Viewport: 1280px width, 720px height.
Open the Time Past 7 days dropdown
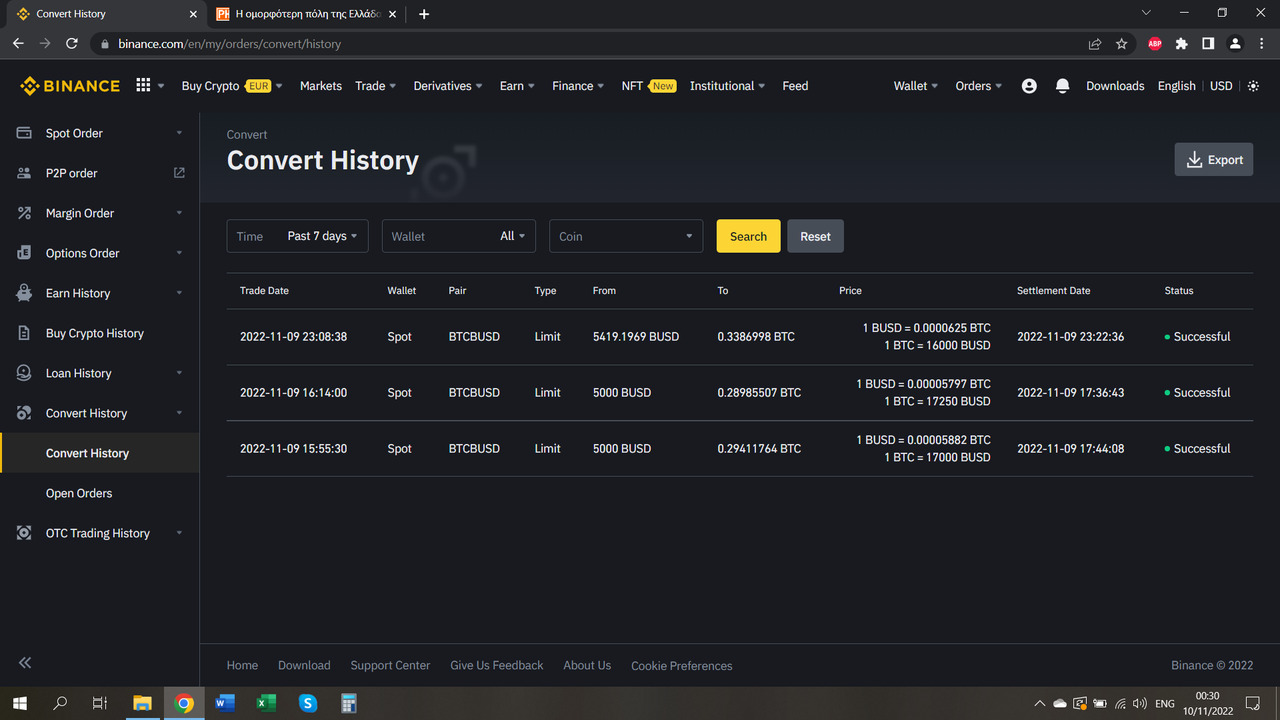[x=298, y=236]
